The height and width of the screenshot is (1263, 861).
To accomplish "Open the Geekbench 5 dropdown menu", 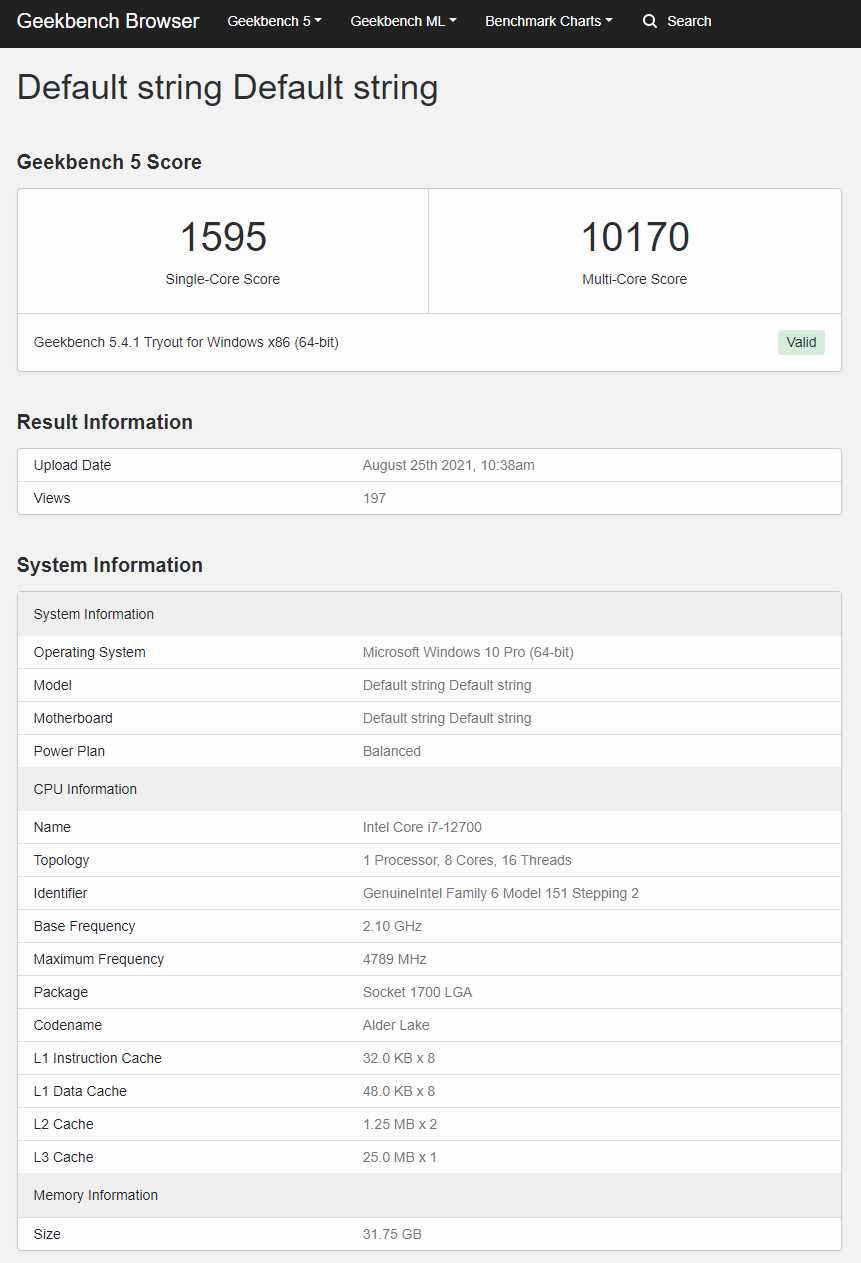I will [274, 21].
